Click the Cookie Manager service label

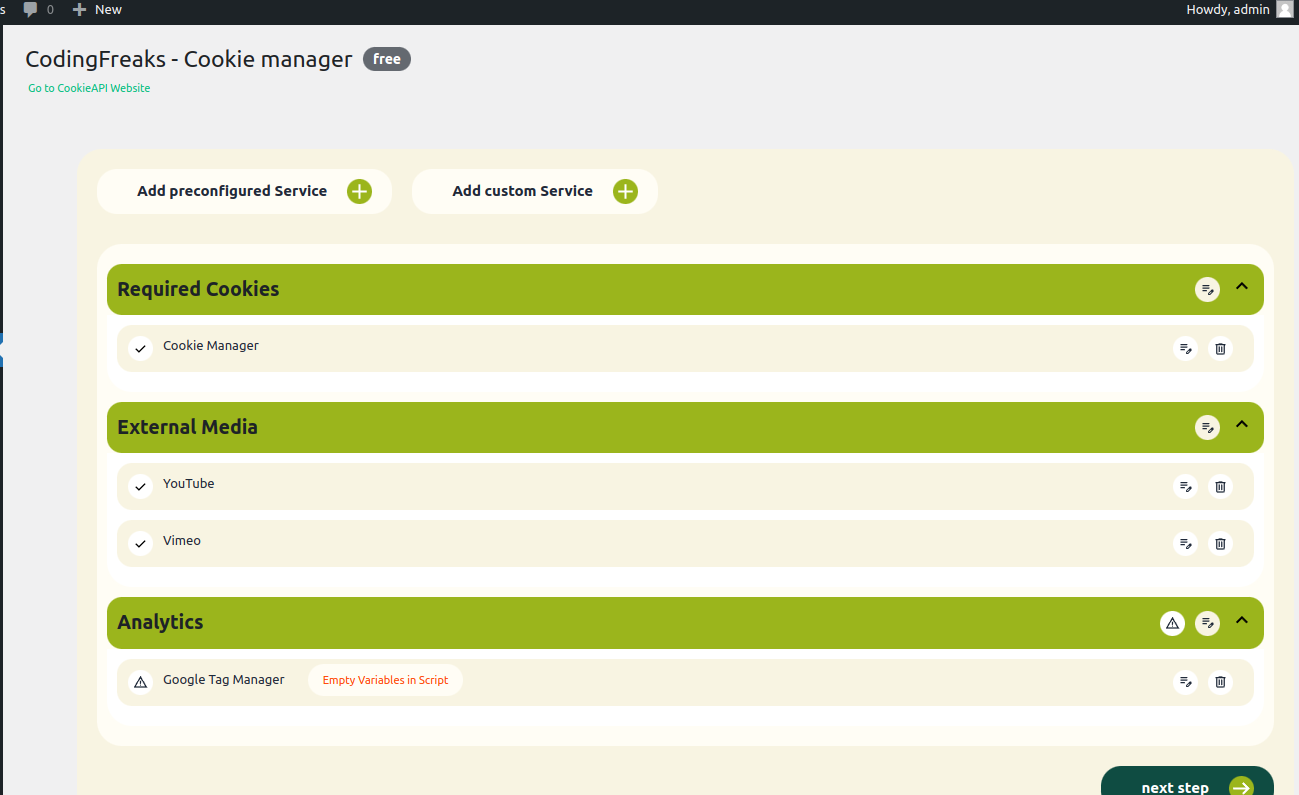pos(211,346)
